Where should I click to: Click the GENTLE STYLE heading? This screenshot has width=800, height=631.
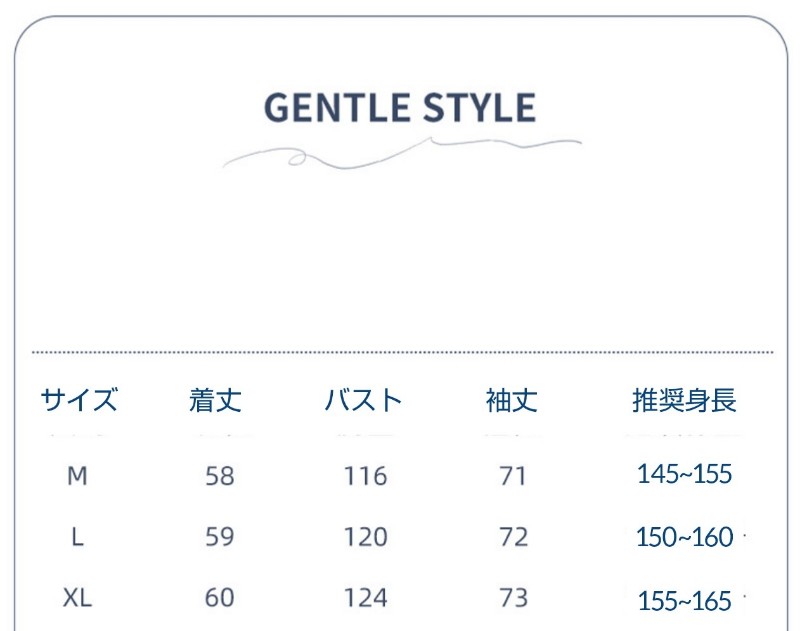[x=400, y=108]
